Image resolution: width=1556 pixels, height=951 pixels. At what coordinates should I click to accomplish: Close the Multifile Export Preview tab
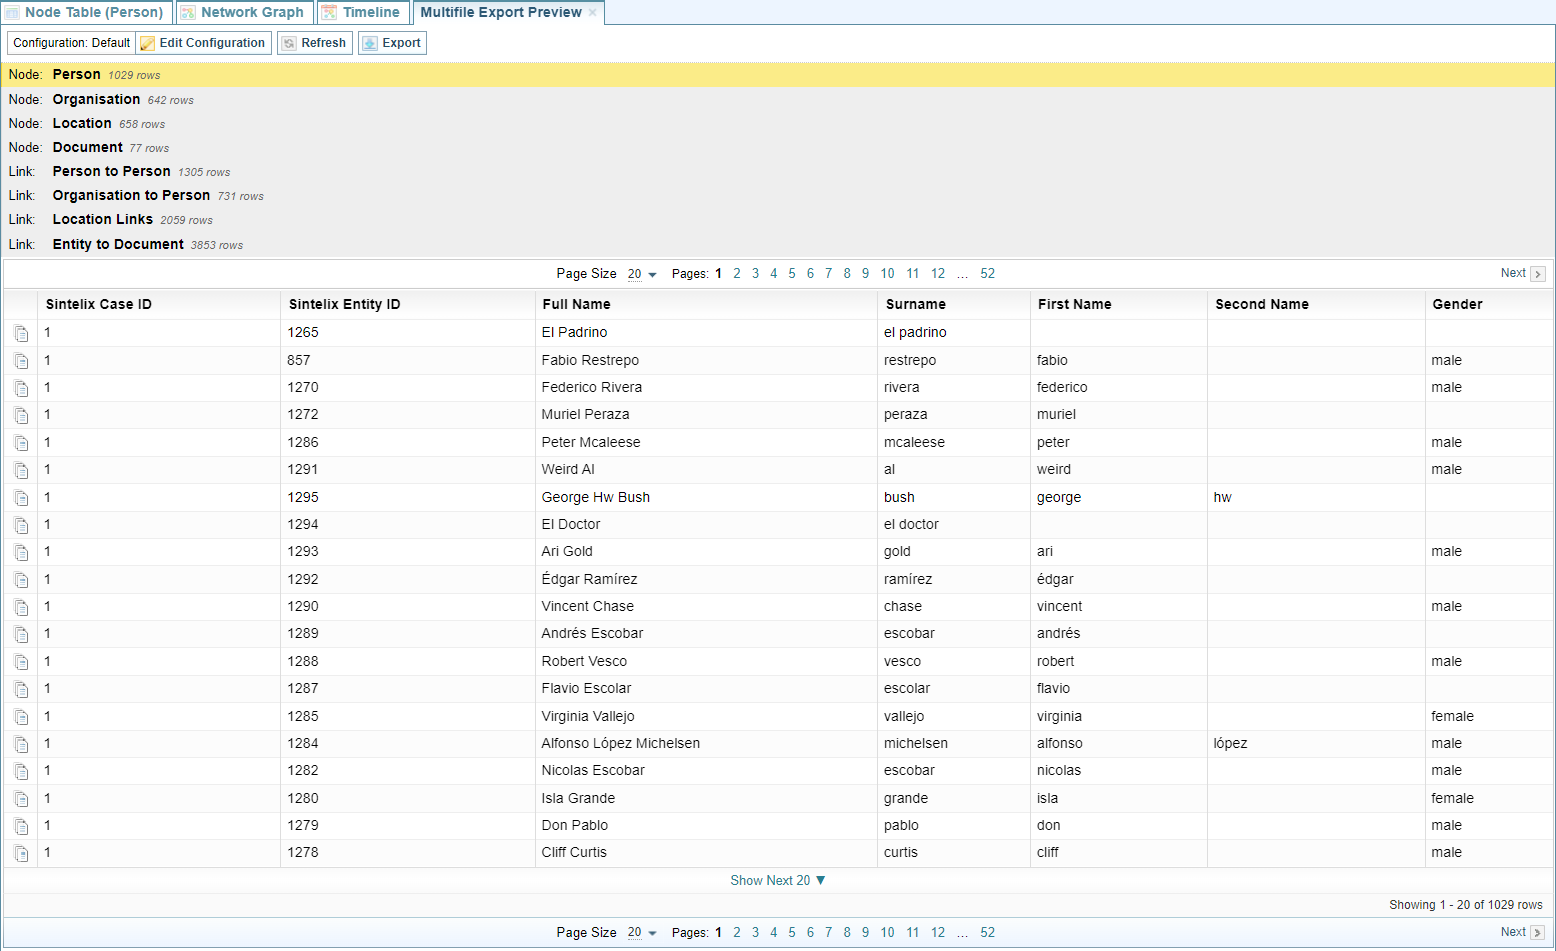pyautogui.click(x=593, y=12)
